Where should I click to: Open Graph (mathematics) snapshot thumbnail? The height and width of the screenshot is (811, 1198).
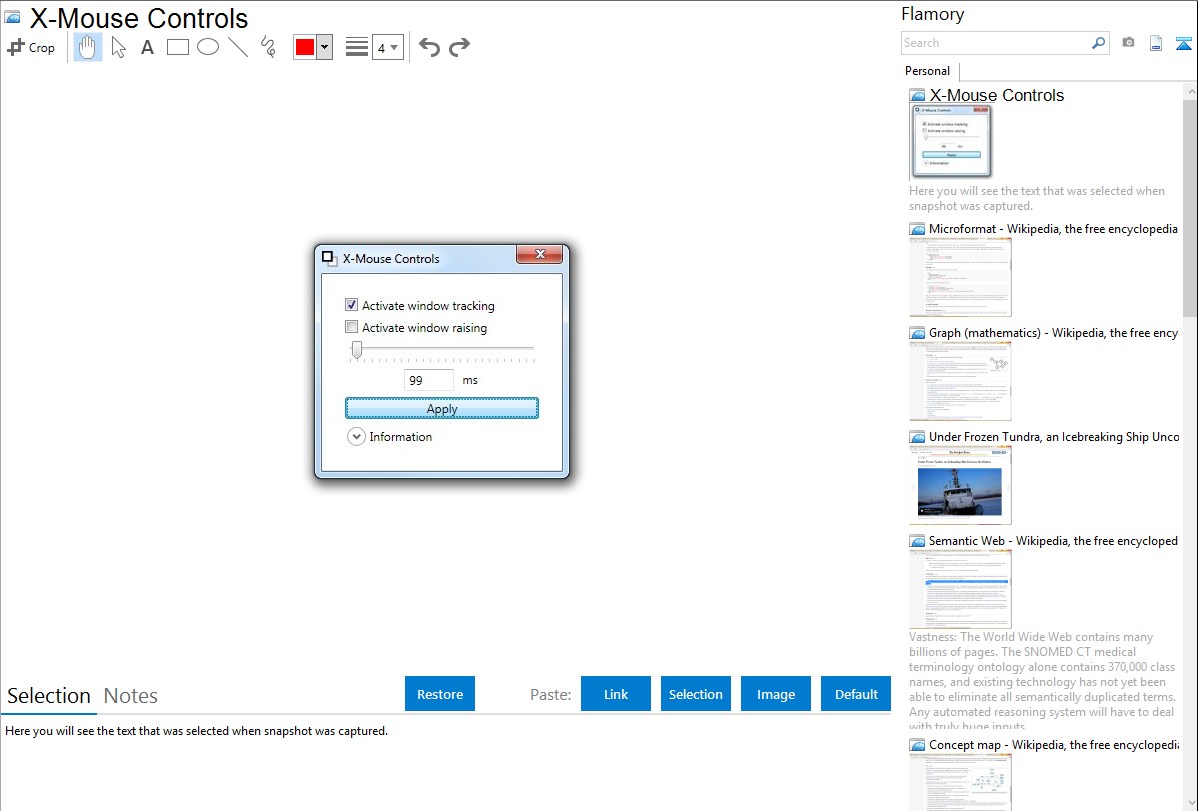960,381
